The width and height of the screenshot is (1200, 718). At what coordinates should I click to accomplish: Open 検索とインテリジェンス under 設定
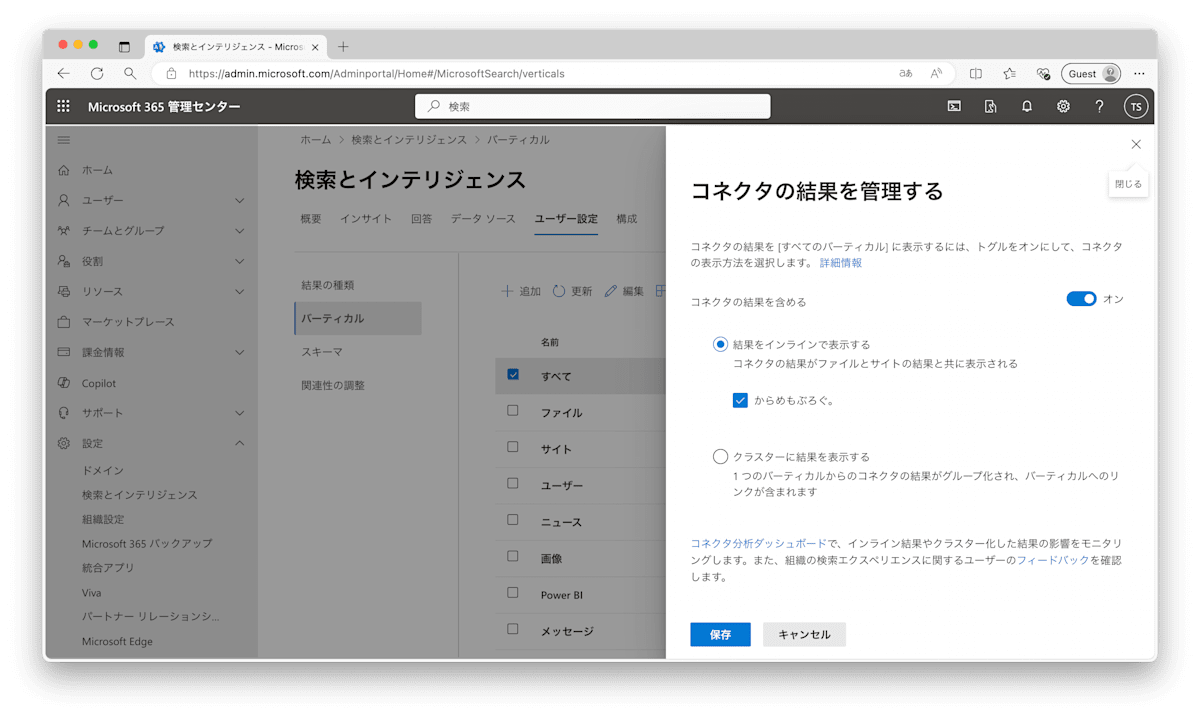coord(140,495)
